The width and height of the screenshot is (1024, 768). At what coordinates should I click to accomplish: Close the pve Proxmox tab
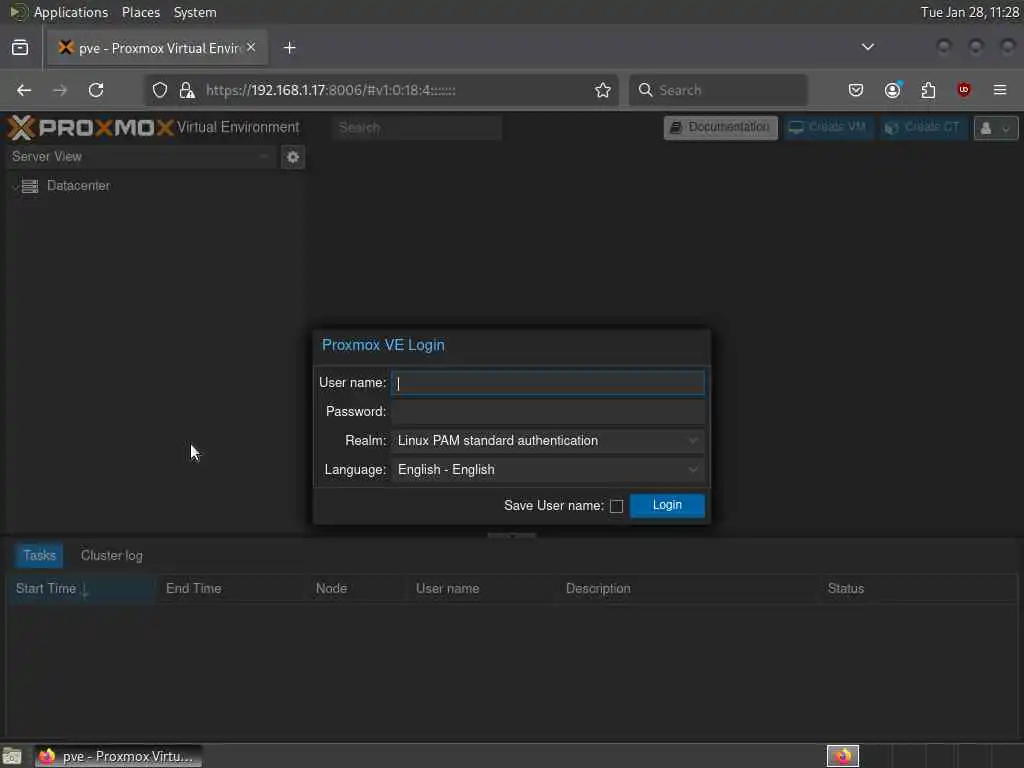pos(251,47)
